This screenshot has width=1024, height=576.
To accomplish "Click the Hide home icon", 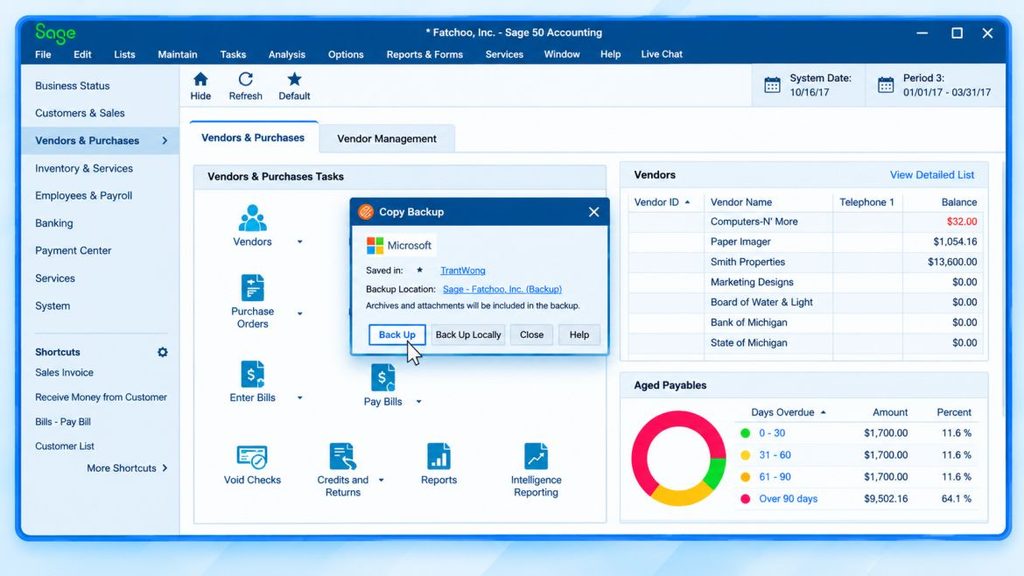I will pyautogui.click(x=200, y=80).
